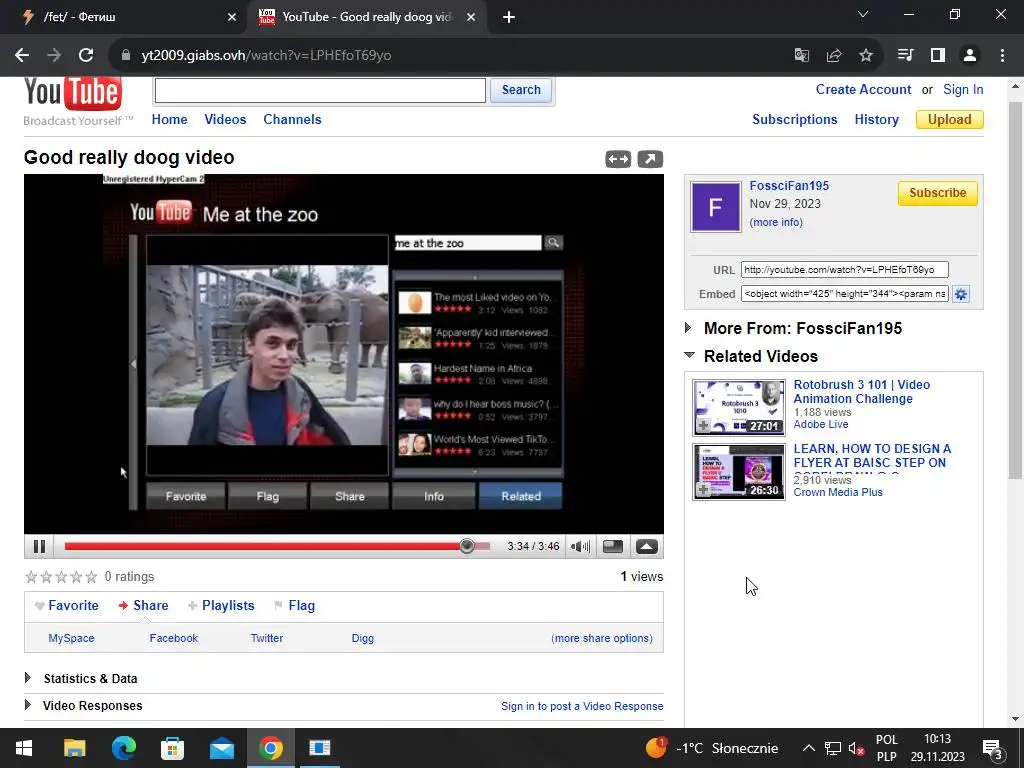Image resolution: width=1024 pixels, height=768 pixels.
Task: Open viewing History
Action: [x=876, y=120]
